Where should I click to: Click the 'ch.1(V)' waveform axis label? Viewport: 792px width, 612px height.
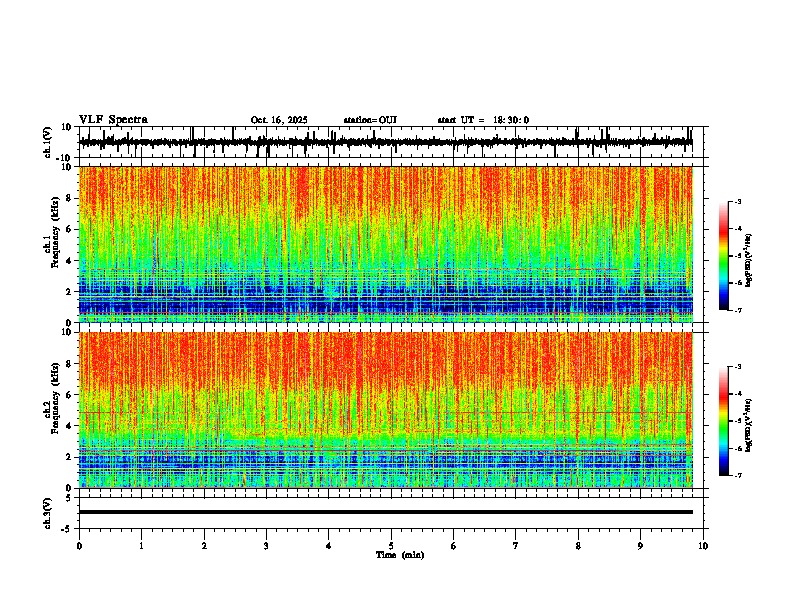pyautogui.click(x=48, y=142)
